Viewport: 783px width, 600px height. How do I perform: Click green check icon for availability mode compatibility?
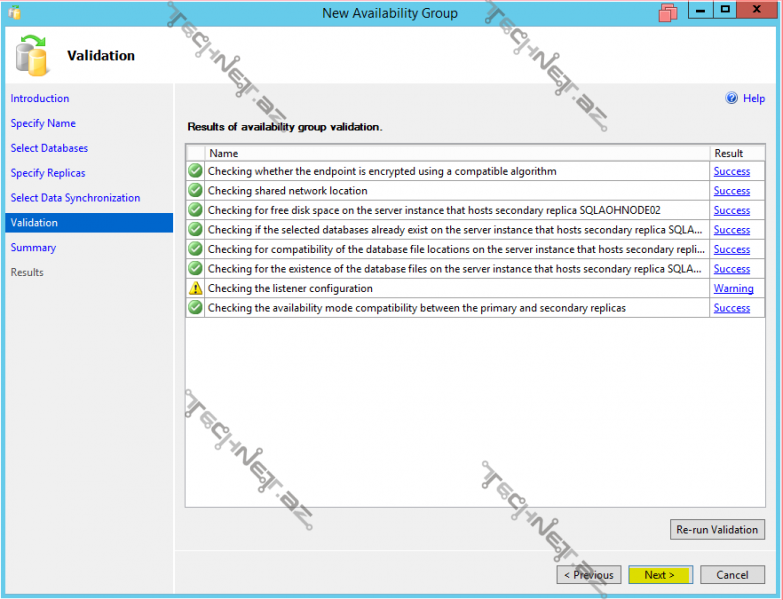point(195,308)
